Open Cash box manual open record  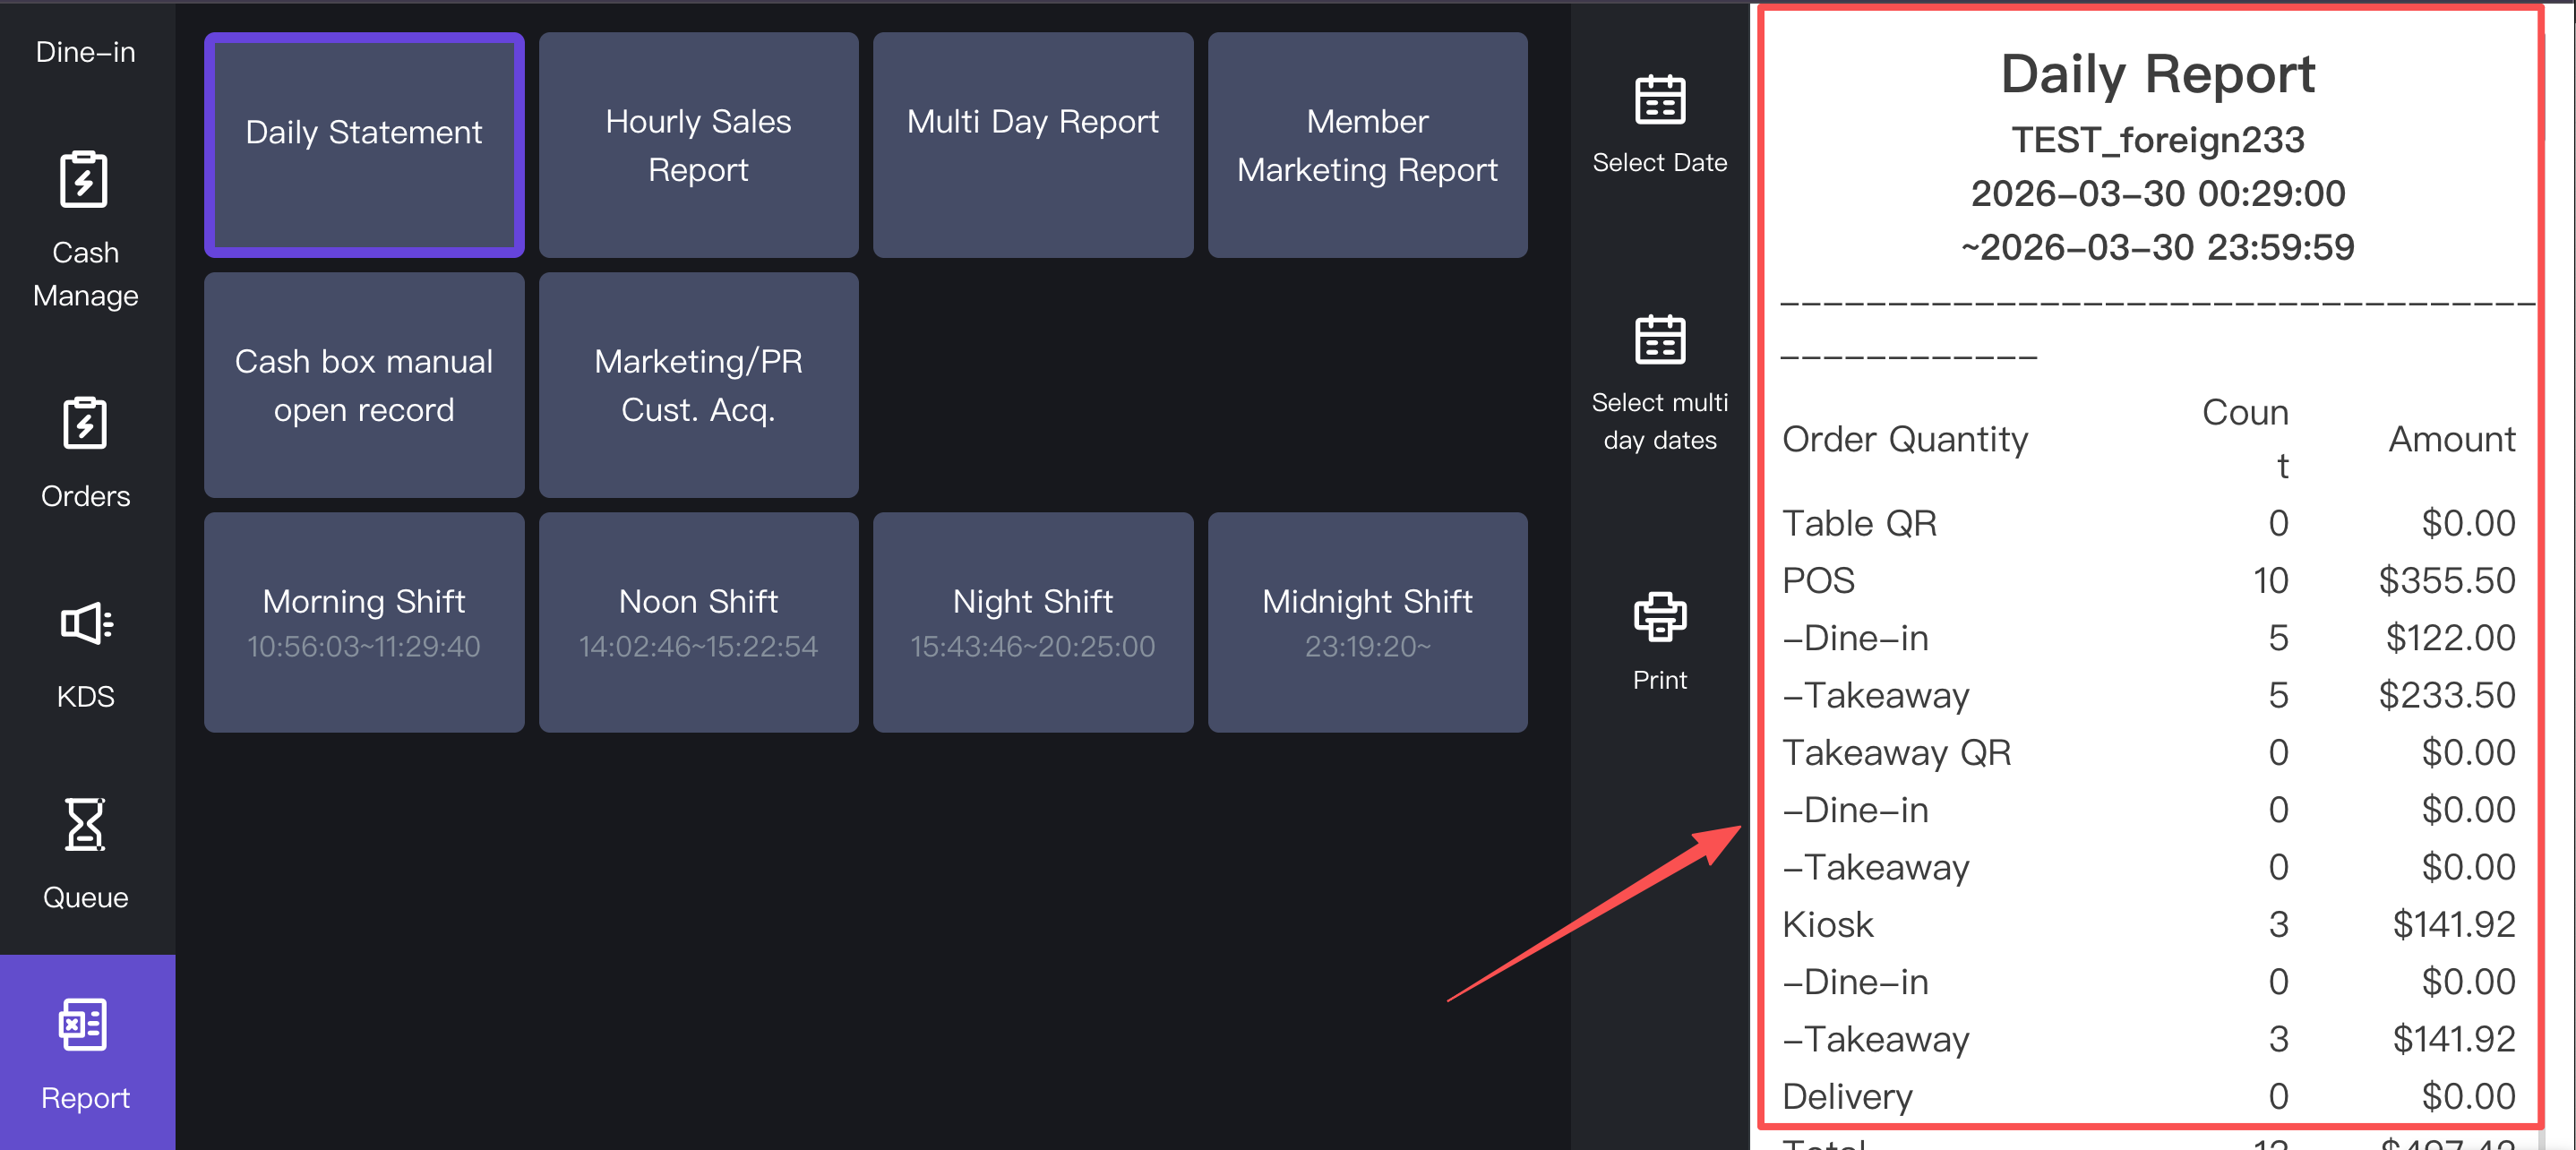point(364,385)
